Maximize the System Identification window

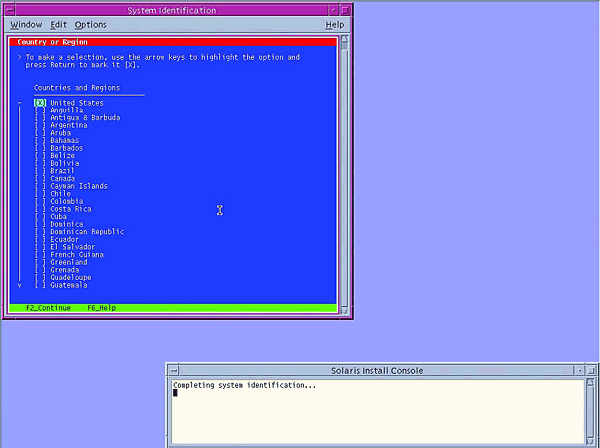[345, 10]
